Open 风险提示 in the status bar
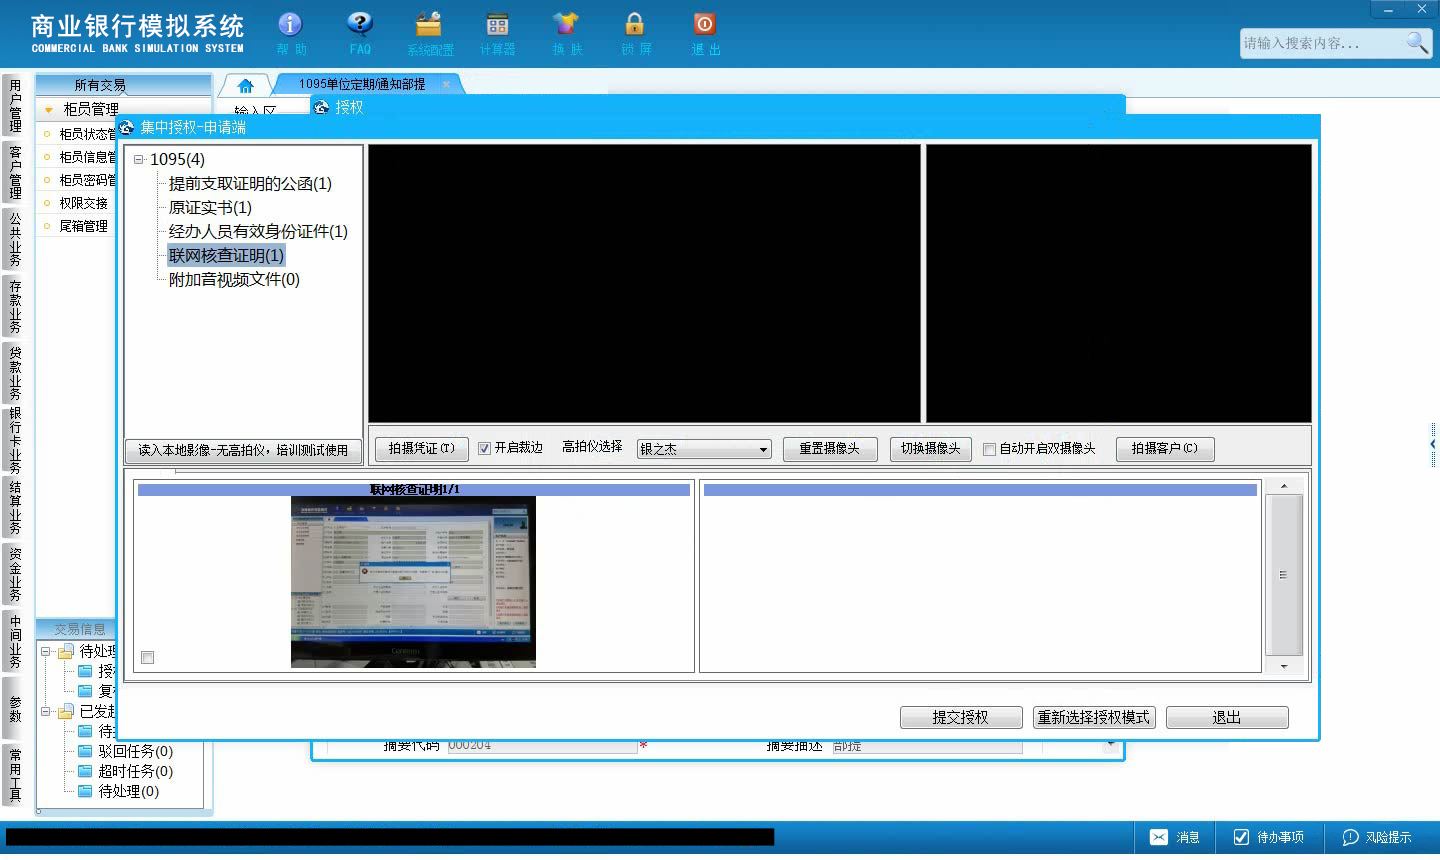 point(1377,837)
